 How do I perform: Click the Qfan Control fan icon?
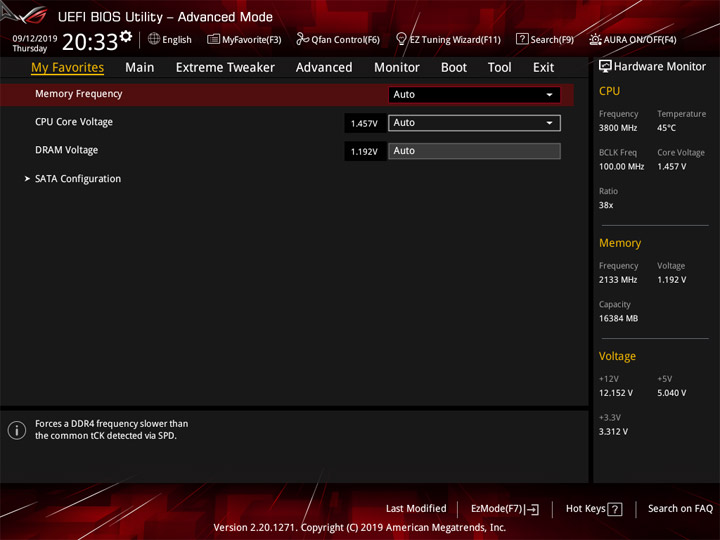(302, 39)
